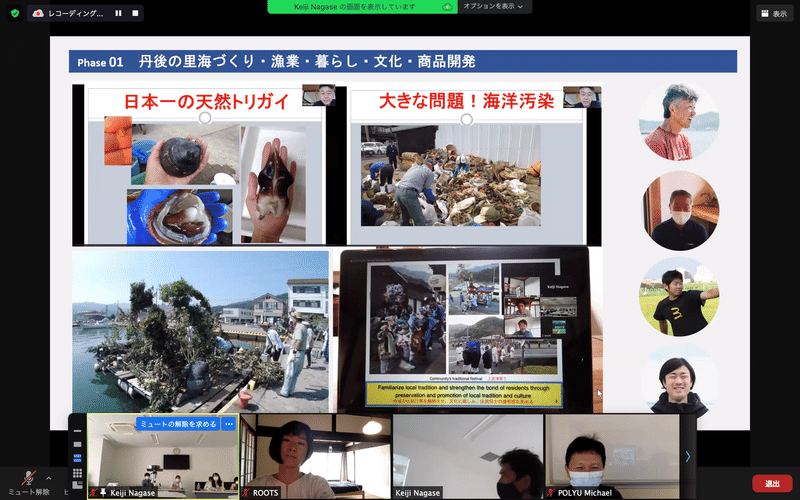Click the レコーディング recording status label
This screenshot has height=500, width=800.
coord(76,14)
